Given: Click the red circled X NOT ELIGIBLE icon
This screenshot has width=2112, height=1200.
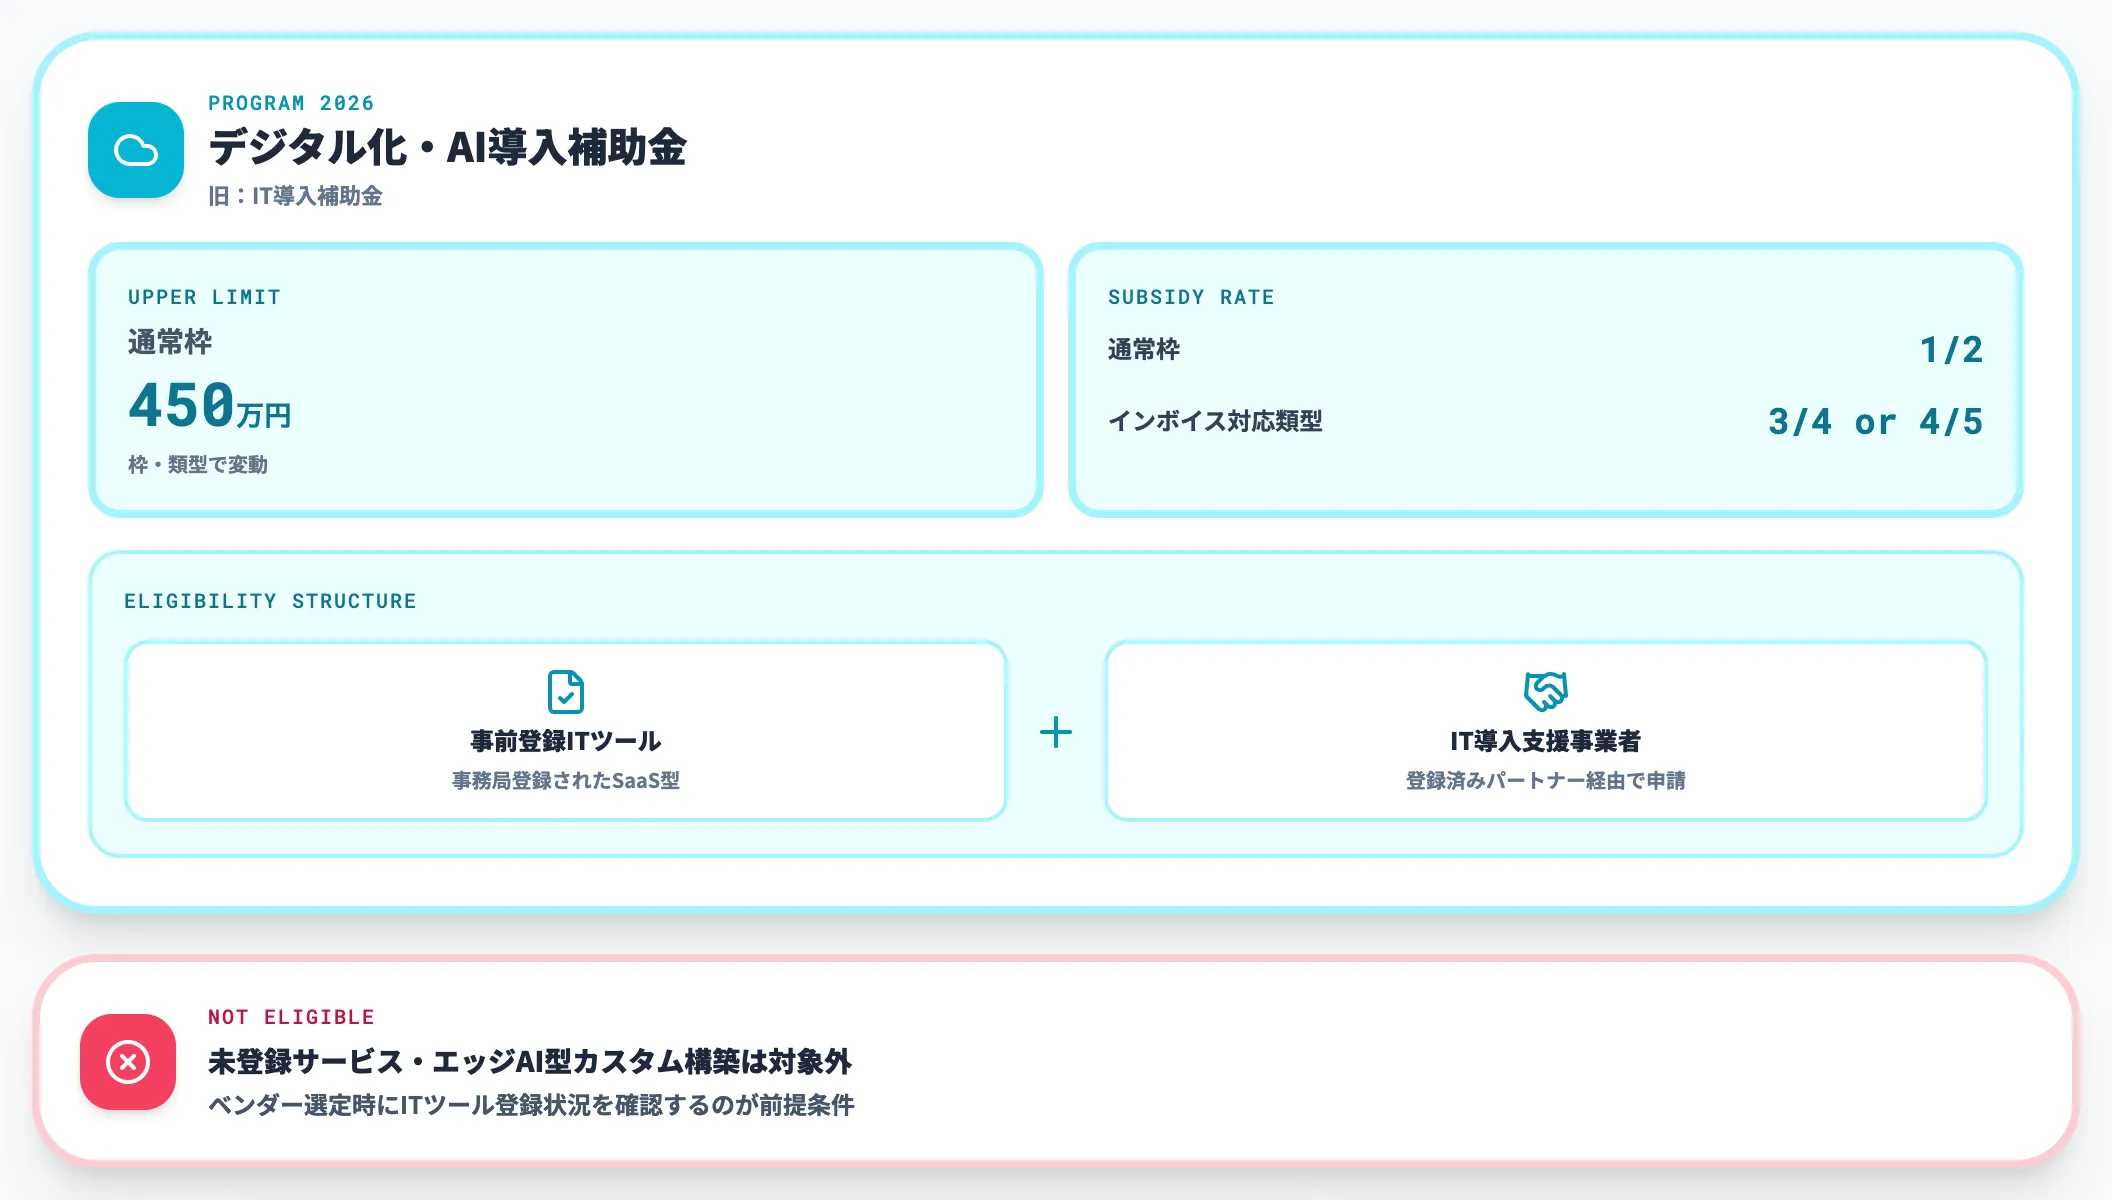Looking at the screenshot, I should click(x=128, y=1062).
